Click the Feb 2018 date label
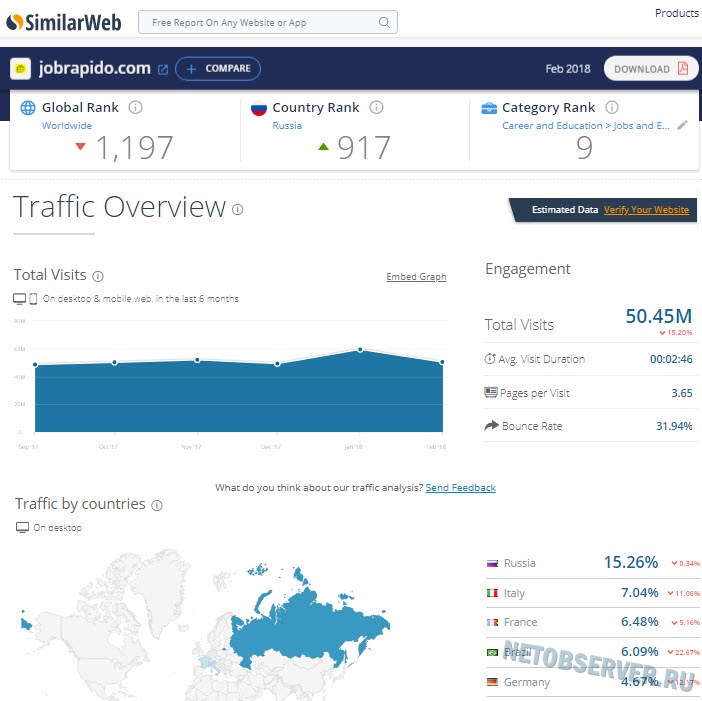 (x=568, y=69)
